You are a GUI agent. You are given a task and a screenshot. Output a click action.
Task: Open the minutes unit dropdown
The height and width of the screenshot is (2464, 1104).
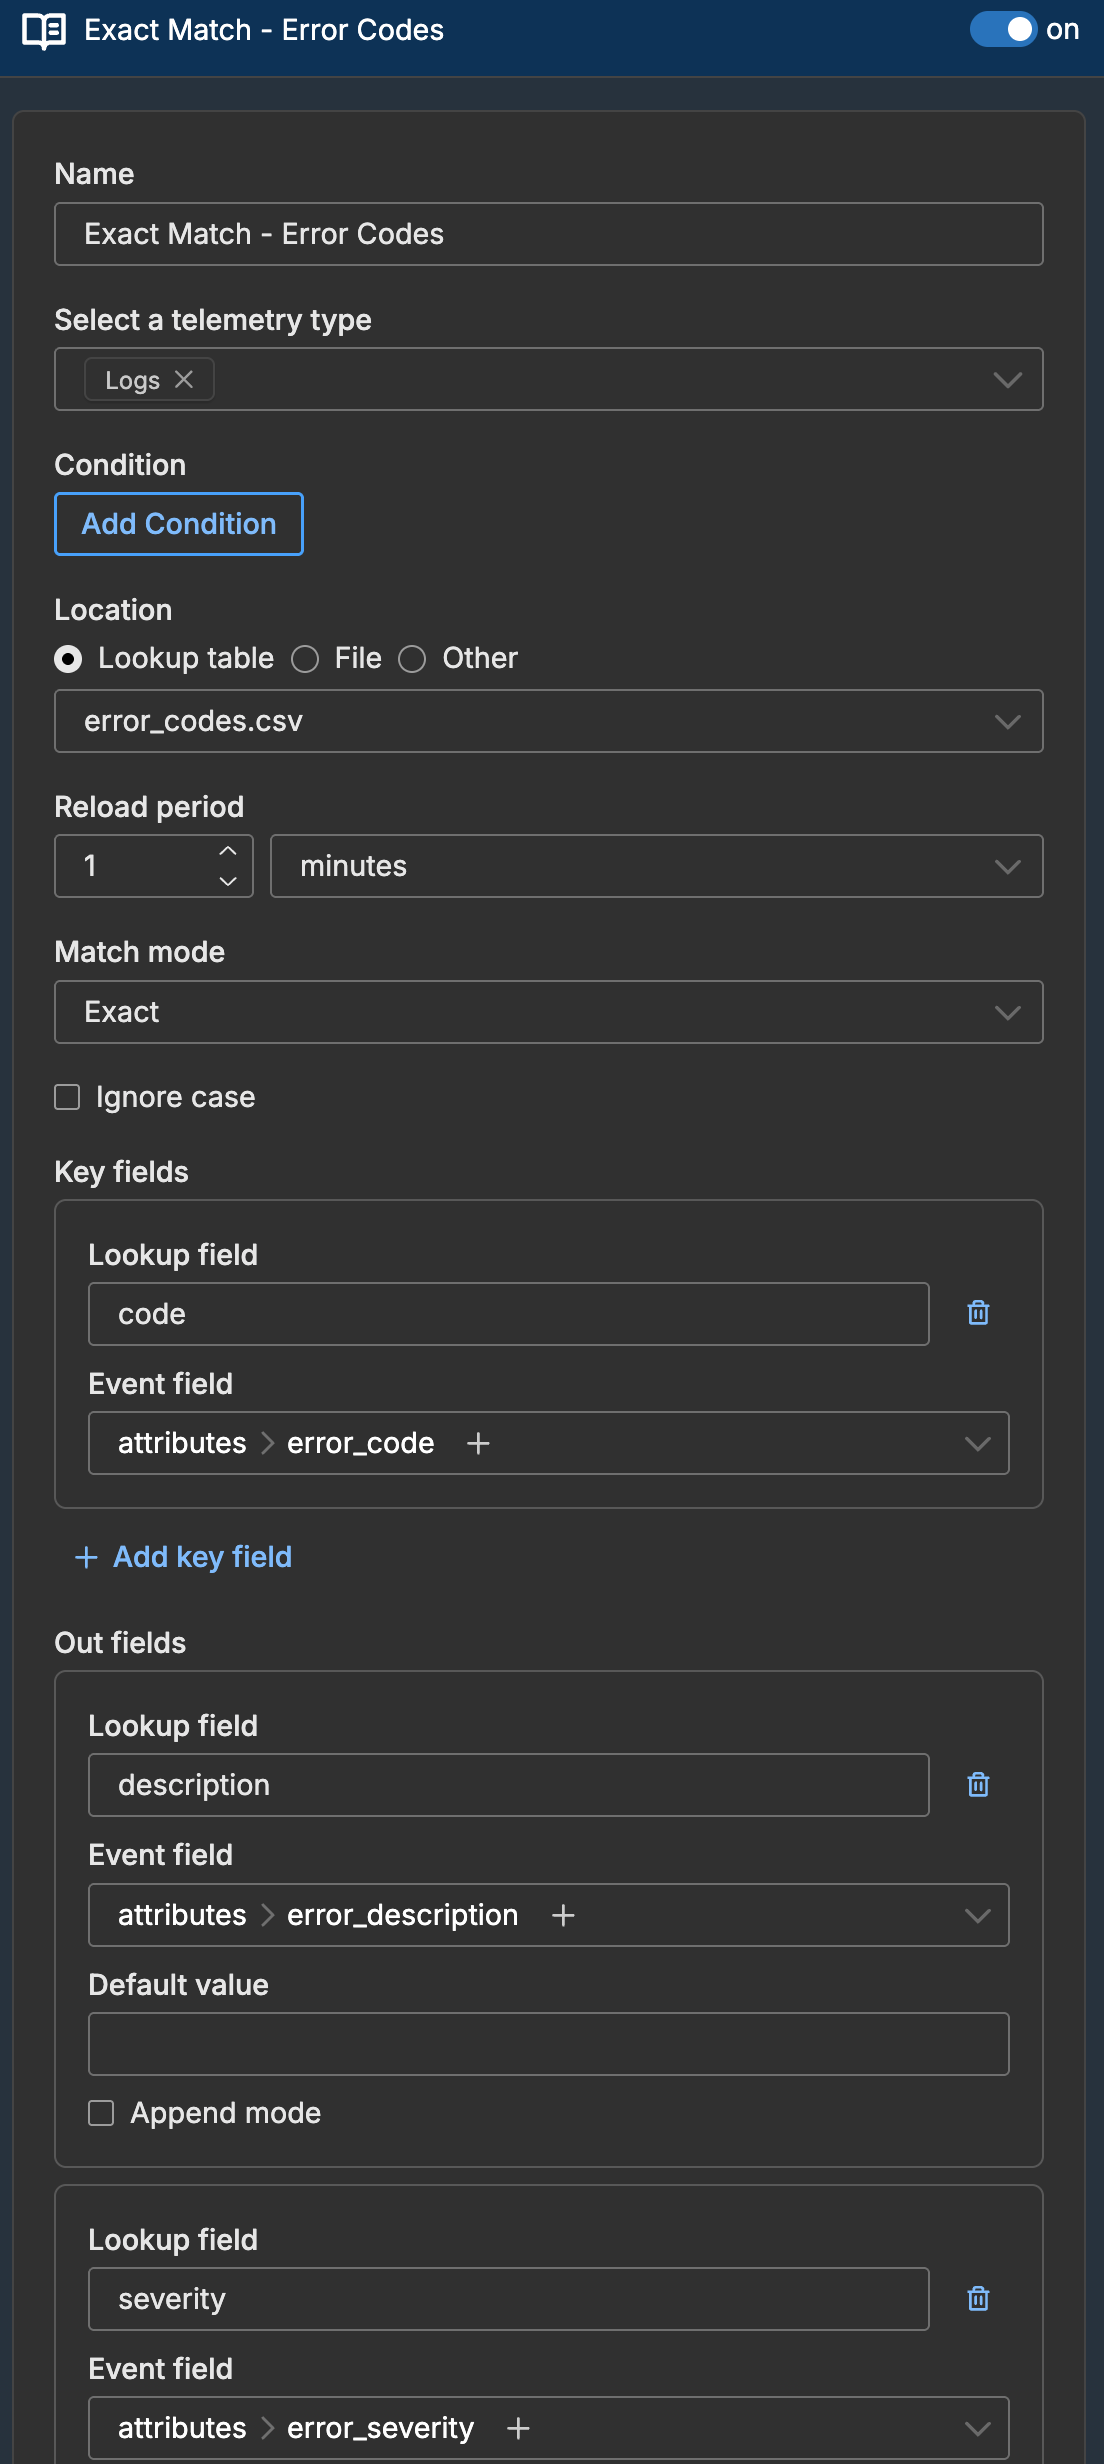pyautogui.click(x=657, y=866)
